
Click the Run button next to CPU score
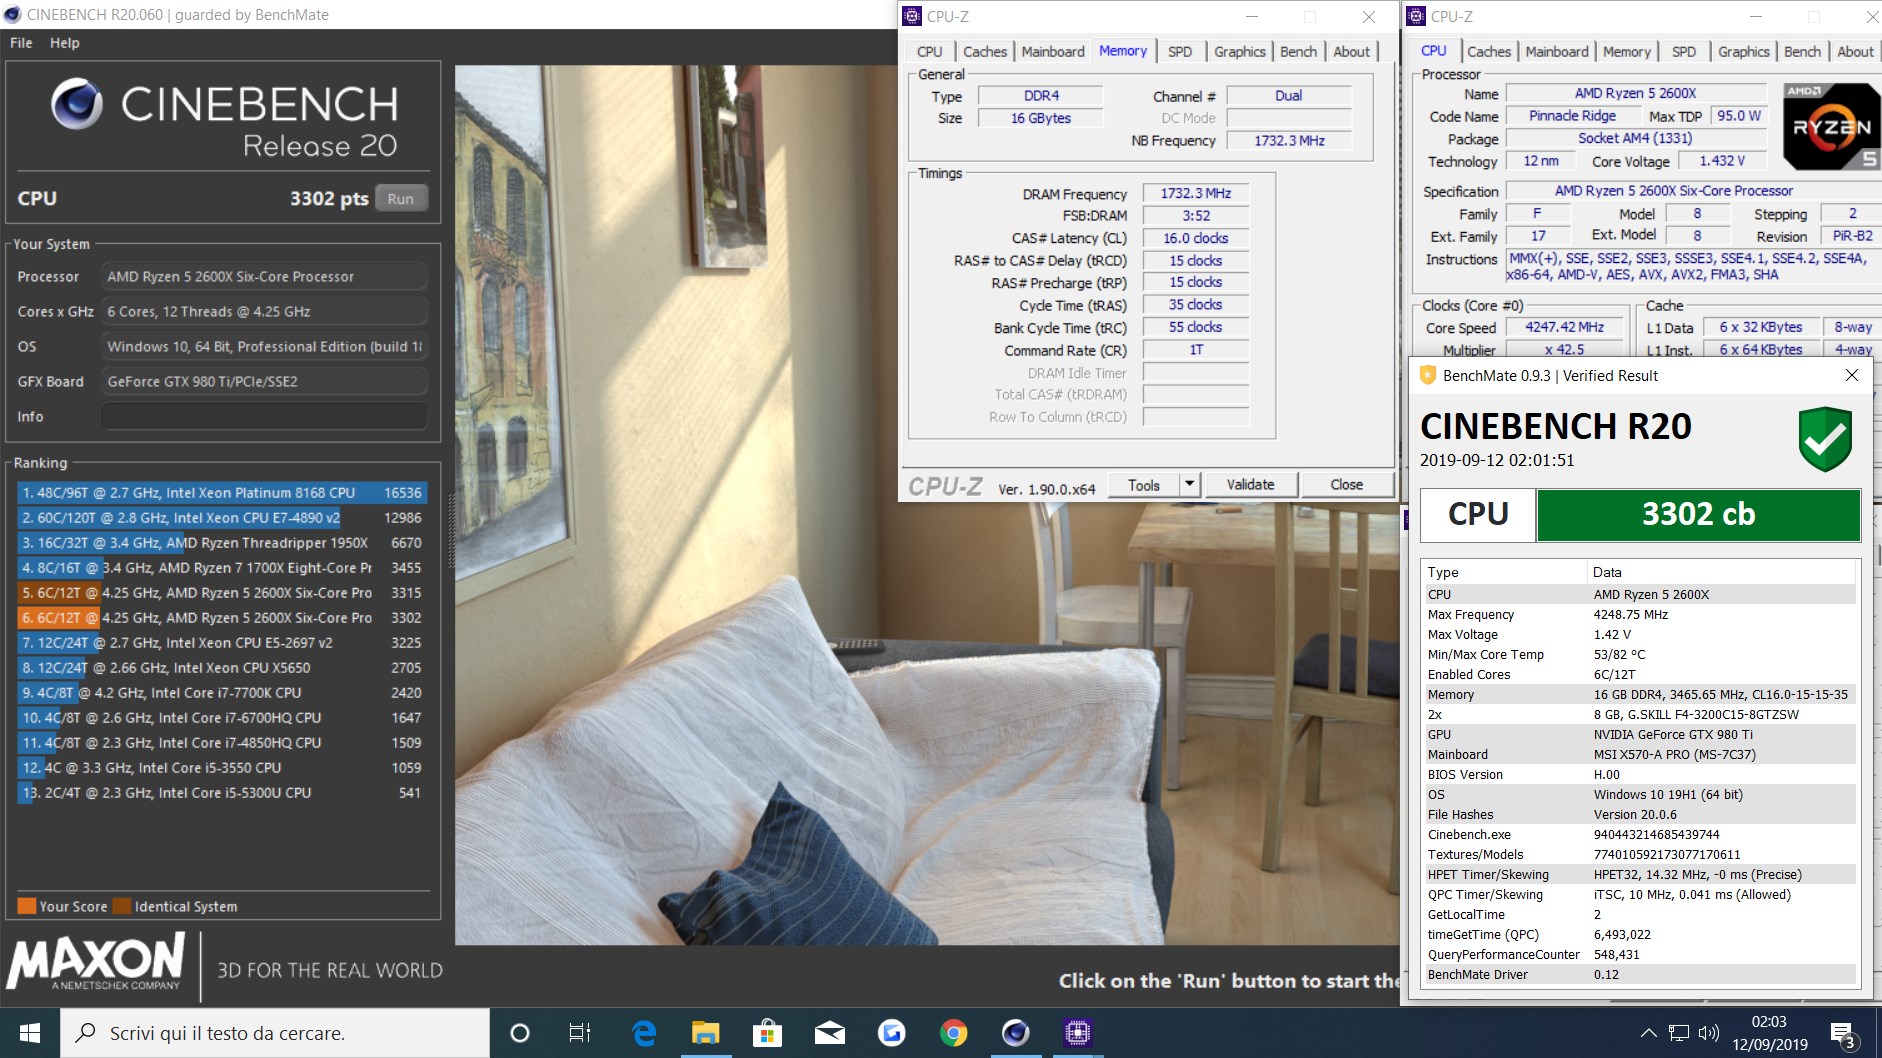point(401,198)
